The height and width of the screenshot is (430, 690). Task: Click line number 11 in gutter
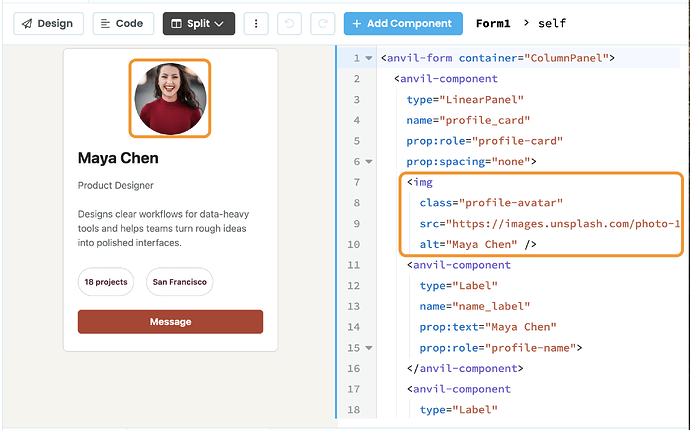(354, 265)
